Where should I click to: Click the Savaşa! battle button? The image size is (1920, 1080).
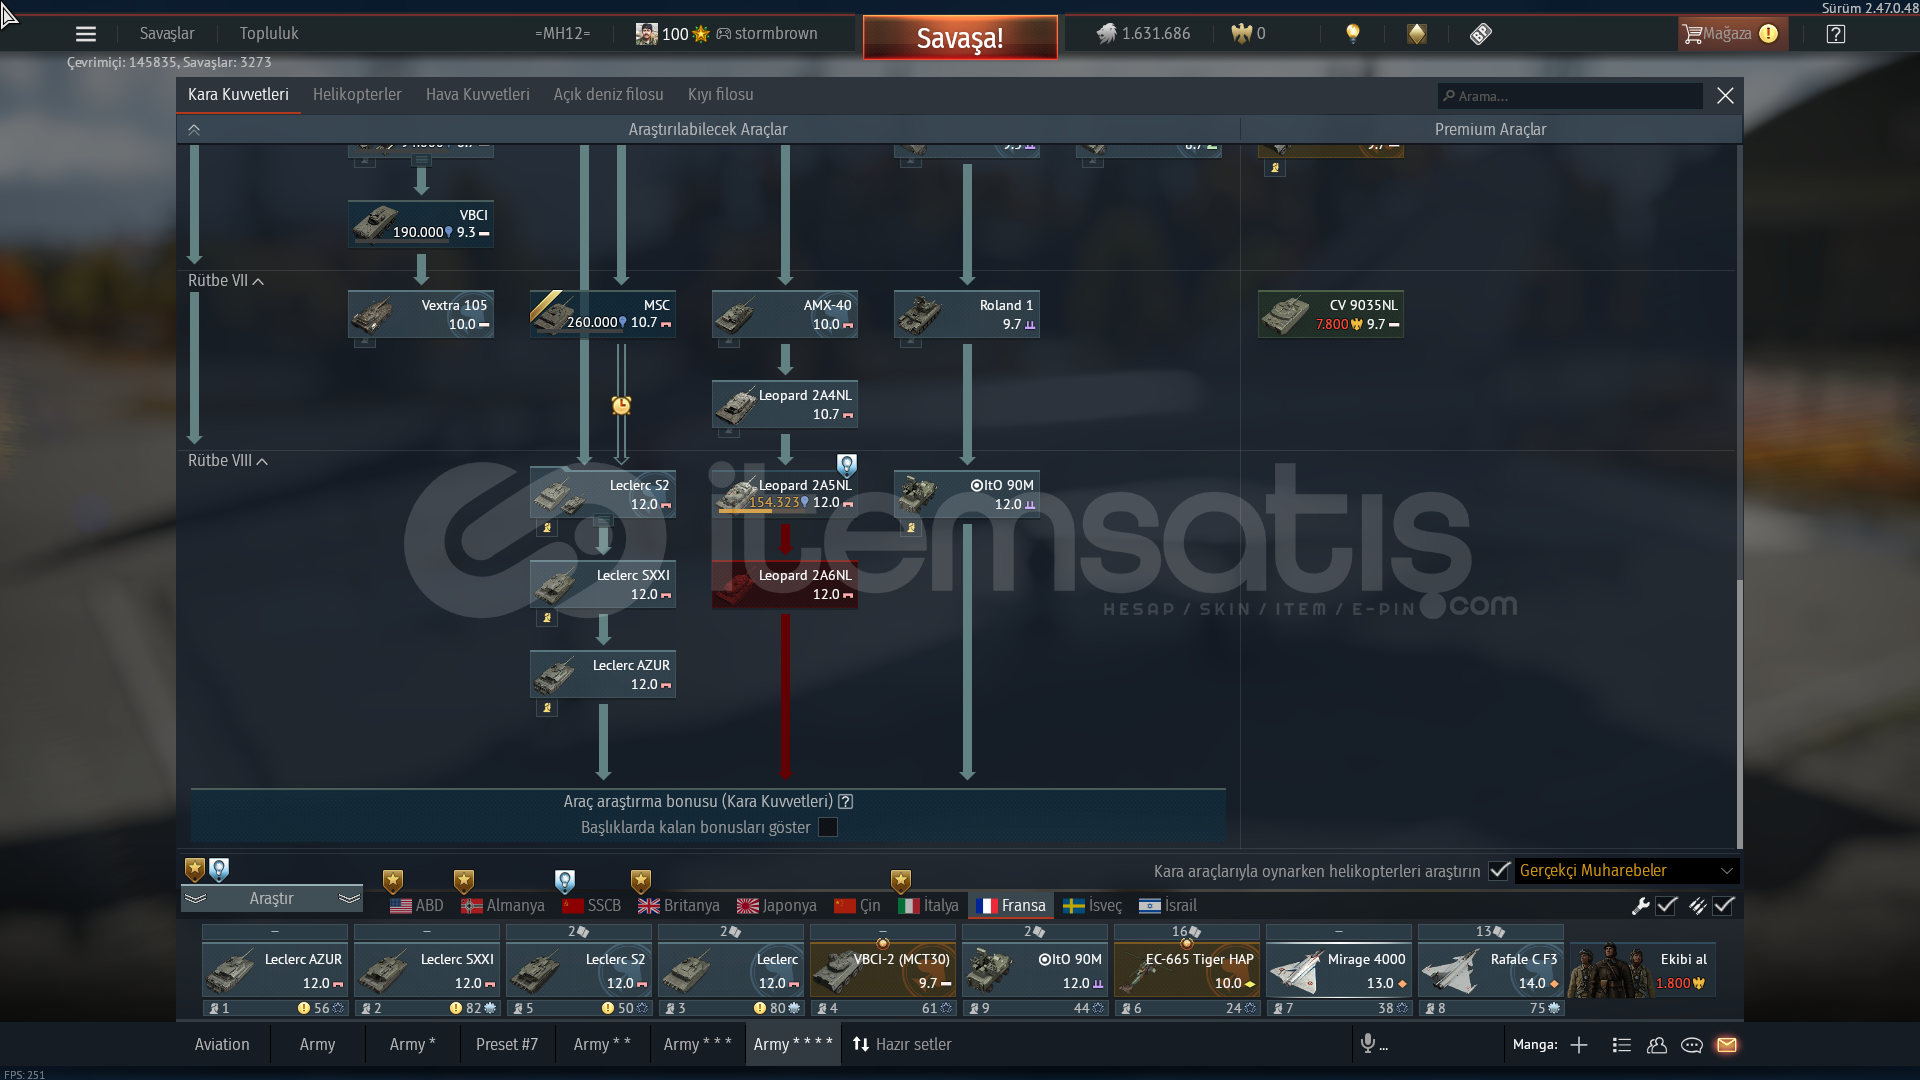[960, 38]
